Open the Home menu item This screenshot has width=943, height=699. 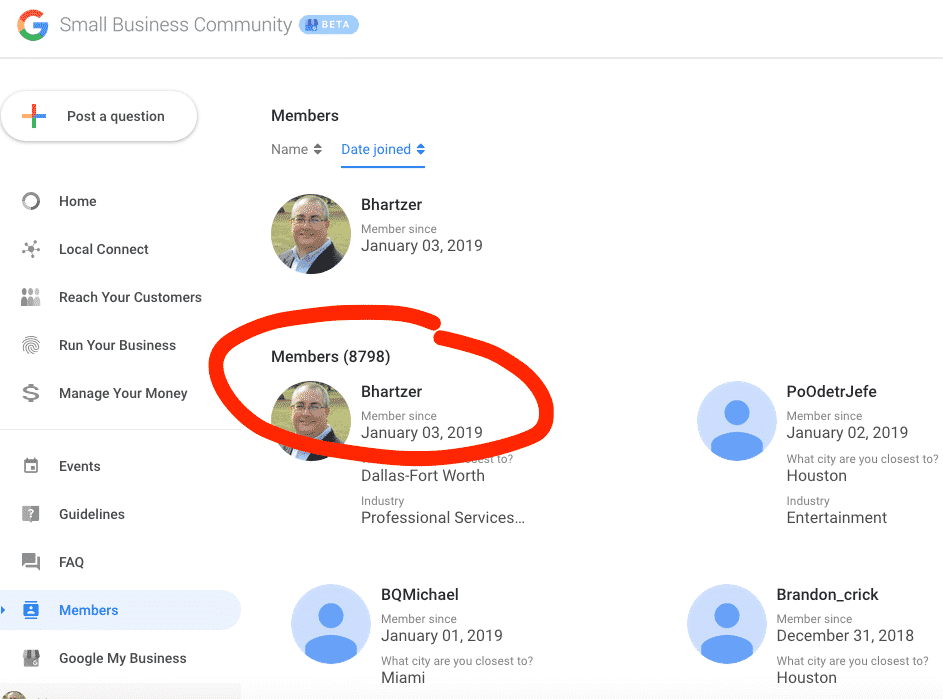[78, 201]
